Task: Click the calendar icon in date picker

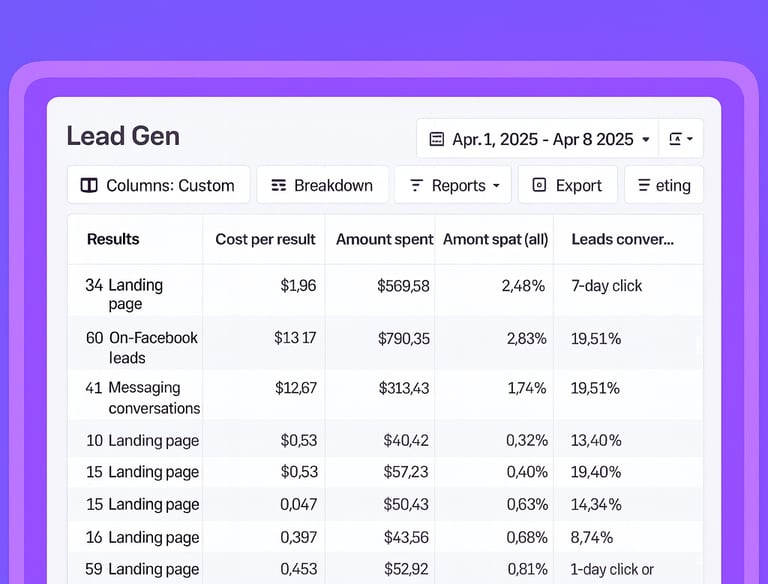Action: coord(436,140)
